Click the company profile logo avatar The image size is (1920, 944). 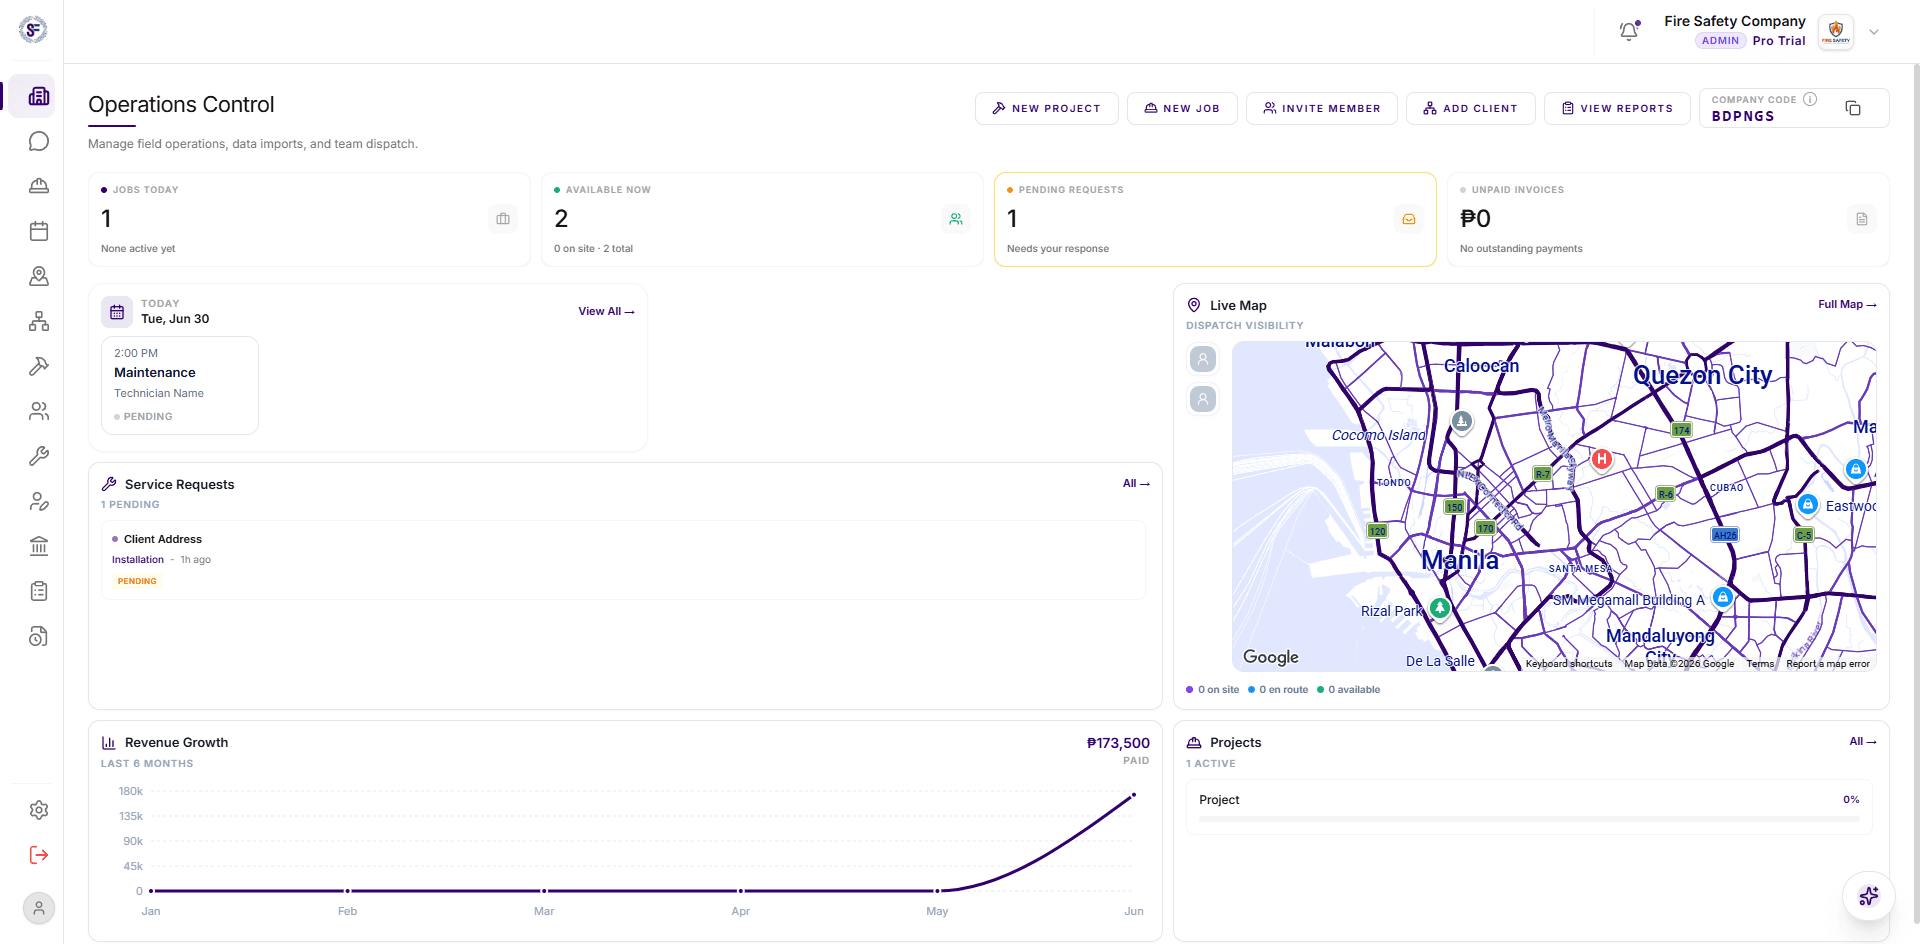coord(1836,32)
